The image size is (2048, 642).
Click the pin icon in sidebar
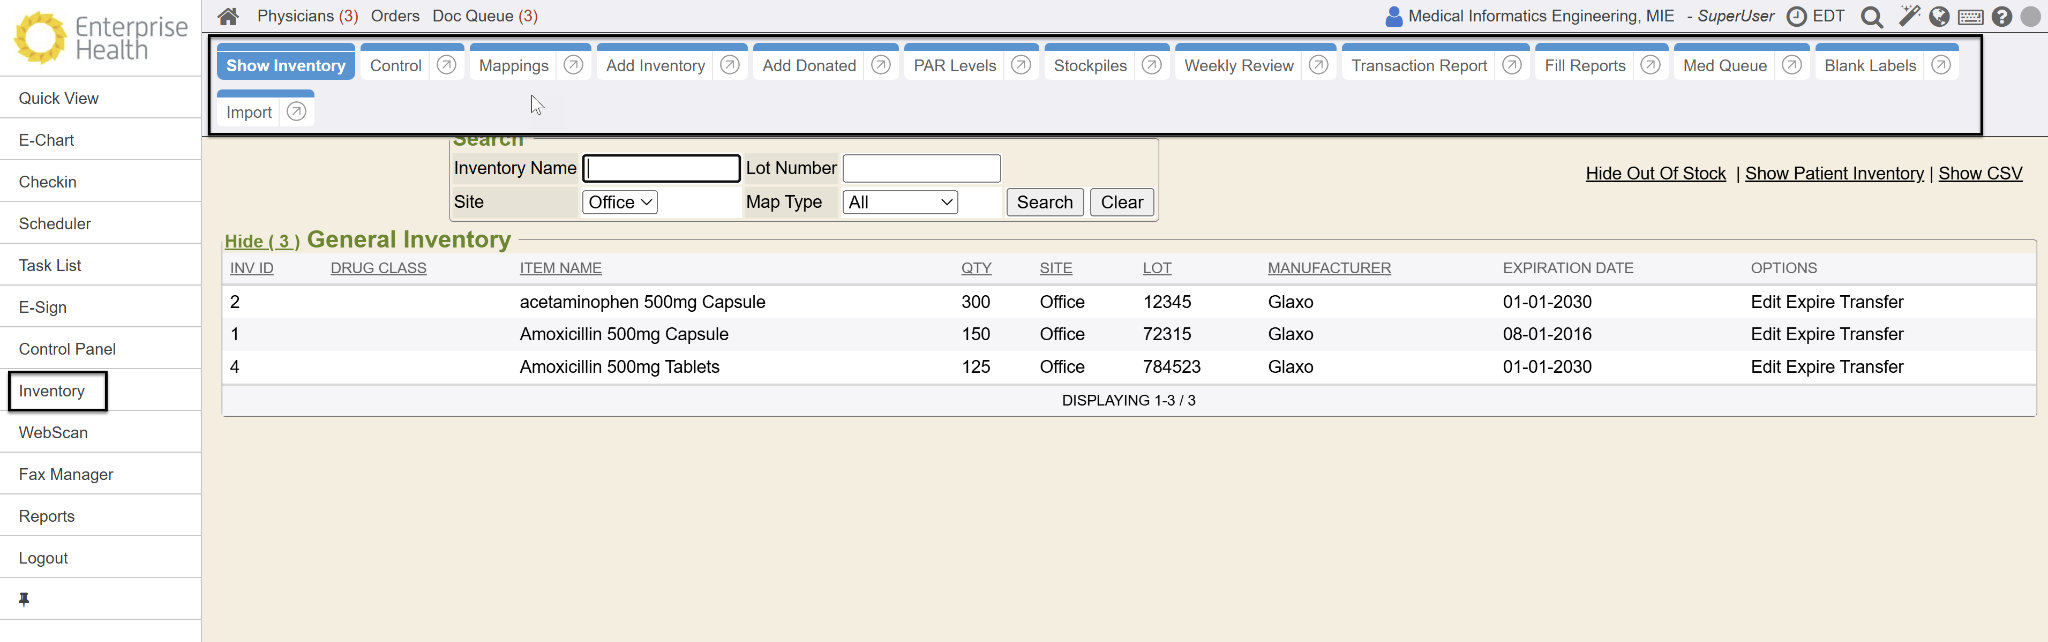pos(24,599)
